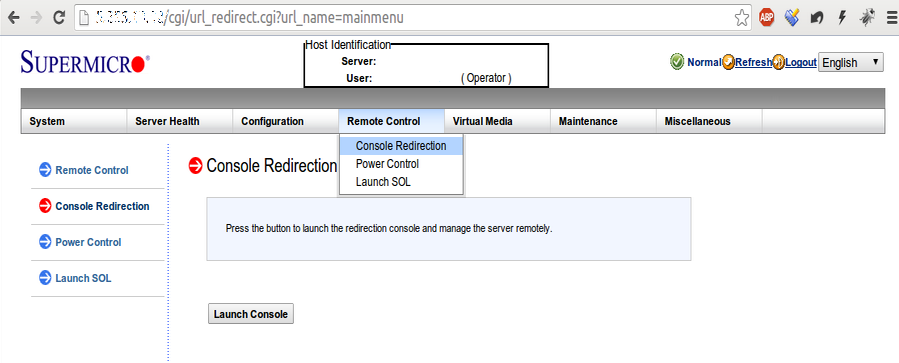Screen dimensions: 899x363
Task: Click the green Normal status check icon
Action: point(677,61)
